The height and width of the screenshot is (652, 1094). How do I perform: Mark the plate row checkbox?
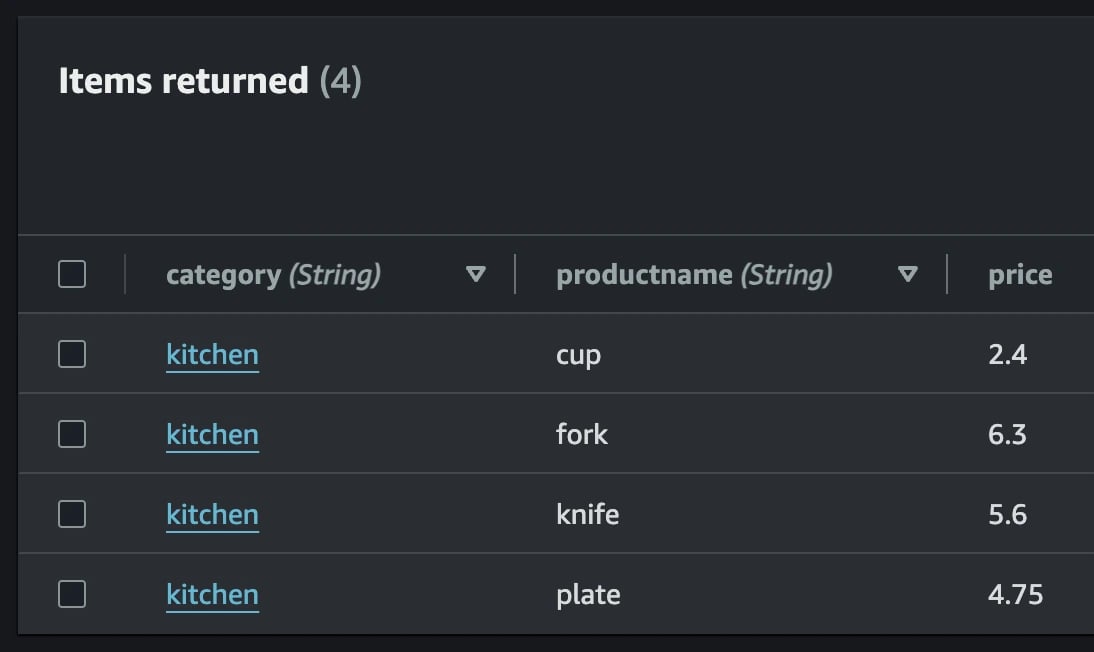point(72,594)
